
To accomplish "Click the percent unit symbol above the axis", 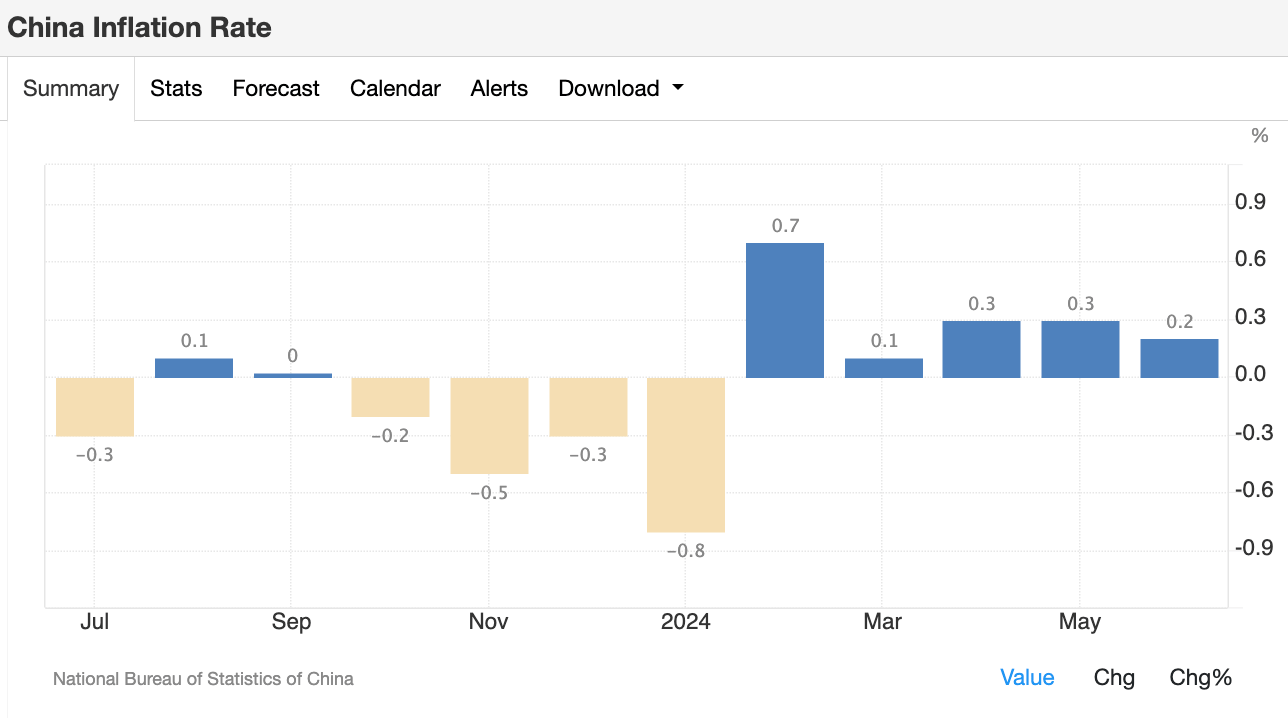I will 1260,136.
